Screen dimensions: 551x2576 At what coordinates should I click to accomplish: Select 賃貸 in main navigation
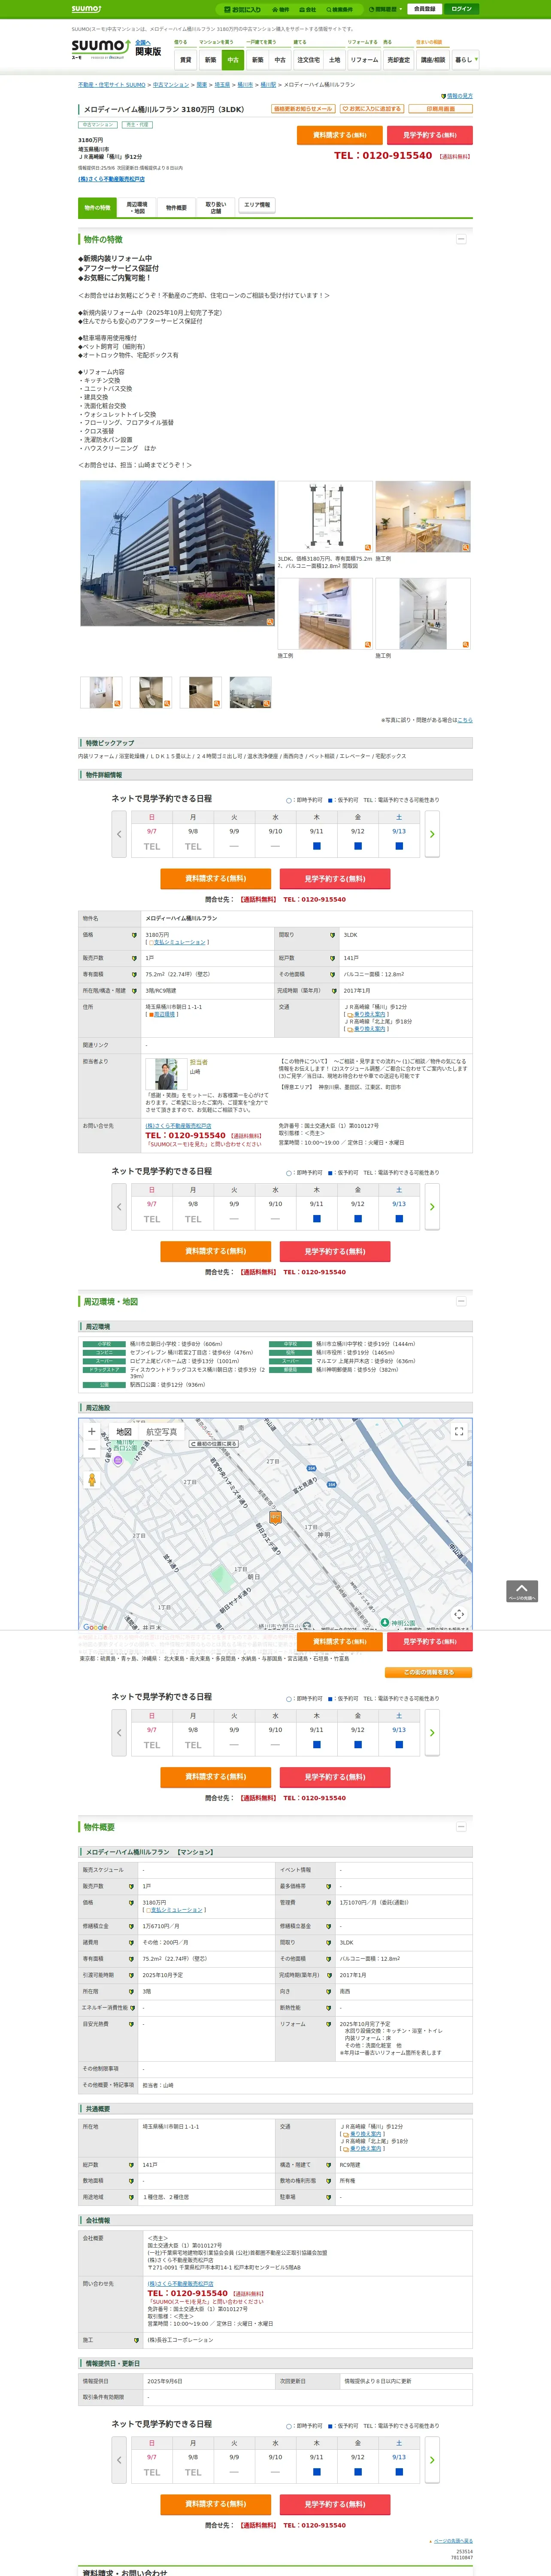tap(186, 60)
